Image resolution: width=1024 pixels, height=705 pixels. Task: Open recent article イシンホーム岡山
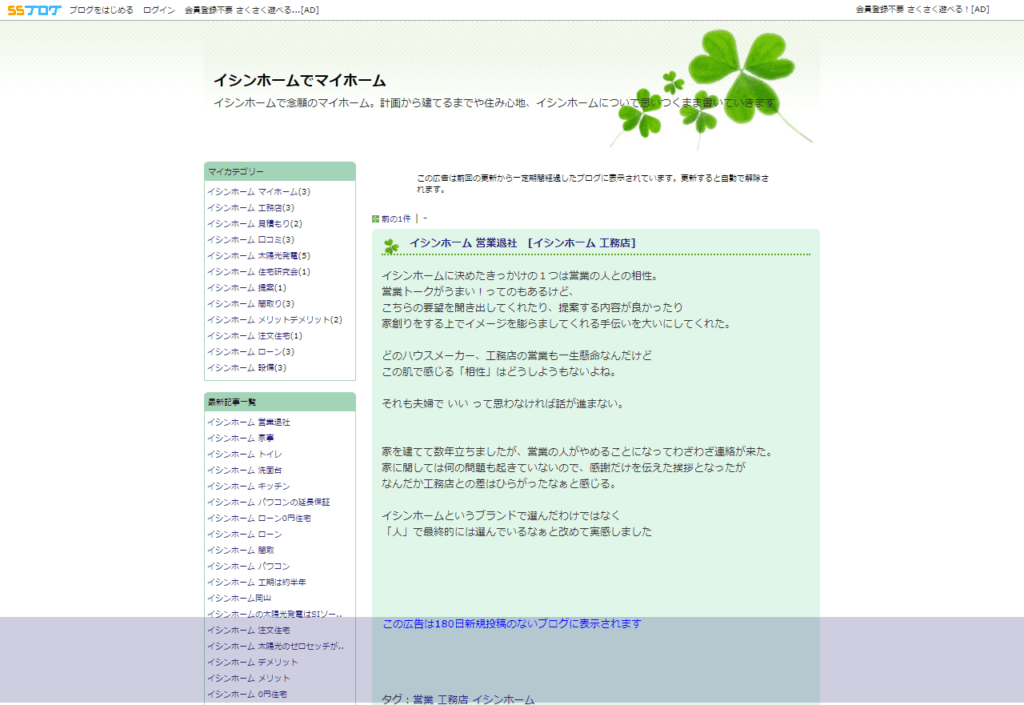click(239, 598)
